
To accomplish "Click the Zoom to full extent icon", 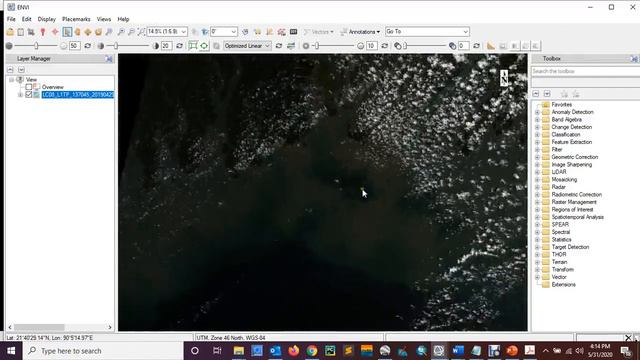I will [141, 32].
